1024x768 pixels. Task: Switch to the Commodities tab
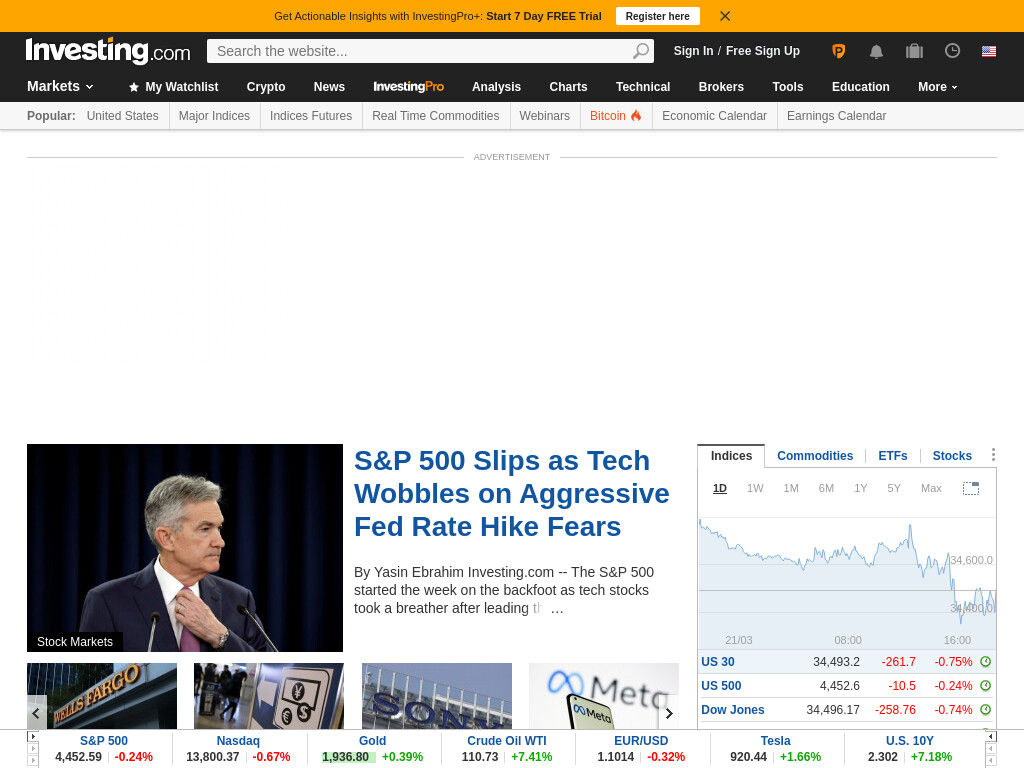(x=815, y=456)
